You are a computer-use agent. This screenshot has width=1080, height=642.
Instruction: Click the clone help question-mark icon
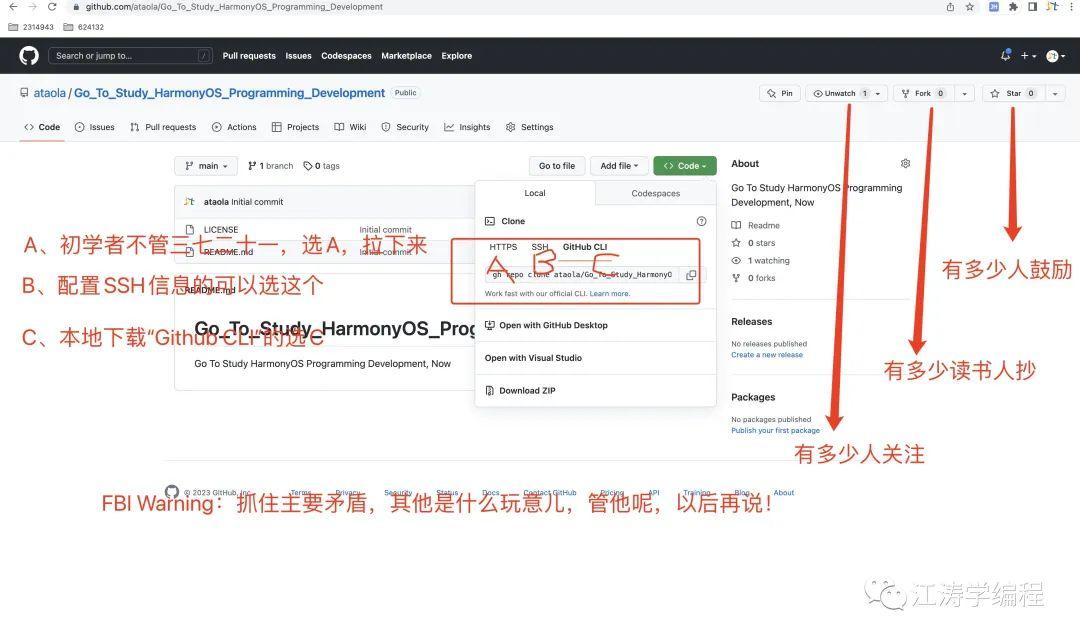click(x=701, y=221)
